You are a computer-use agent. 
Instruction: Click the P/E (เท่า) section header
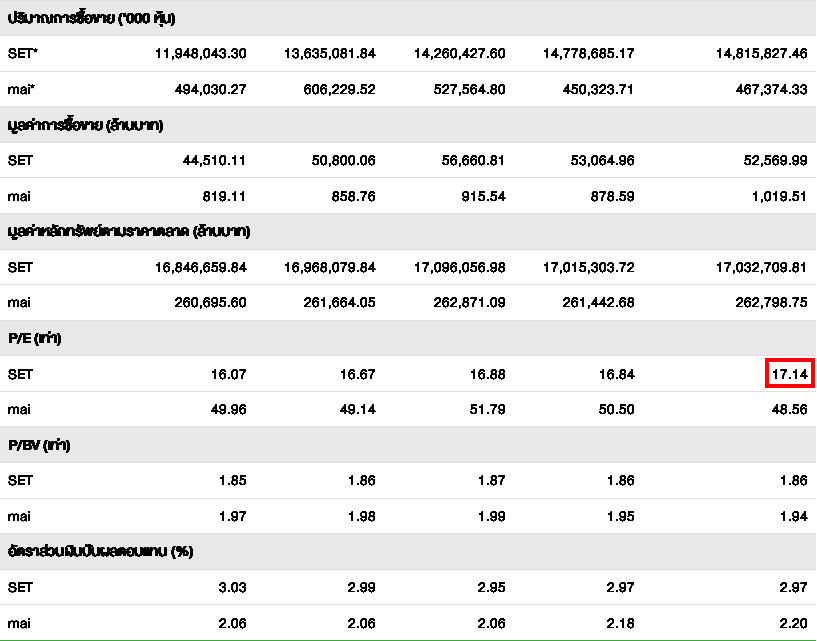34,339
